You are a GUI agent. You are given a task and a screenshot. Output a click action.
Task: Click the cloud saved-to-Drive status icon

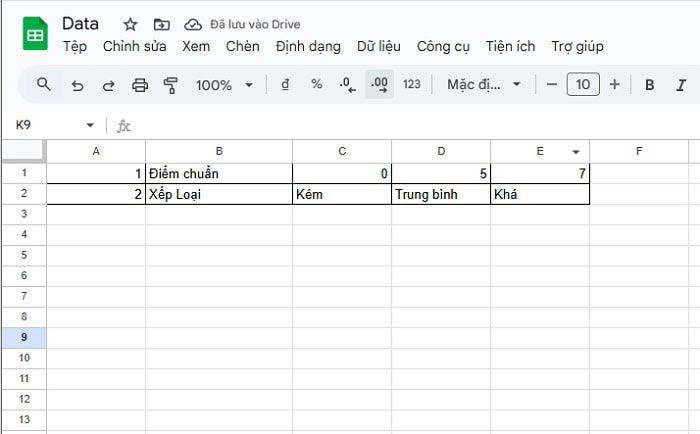193,24
